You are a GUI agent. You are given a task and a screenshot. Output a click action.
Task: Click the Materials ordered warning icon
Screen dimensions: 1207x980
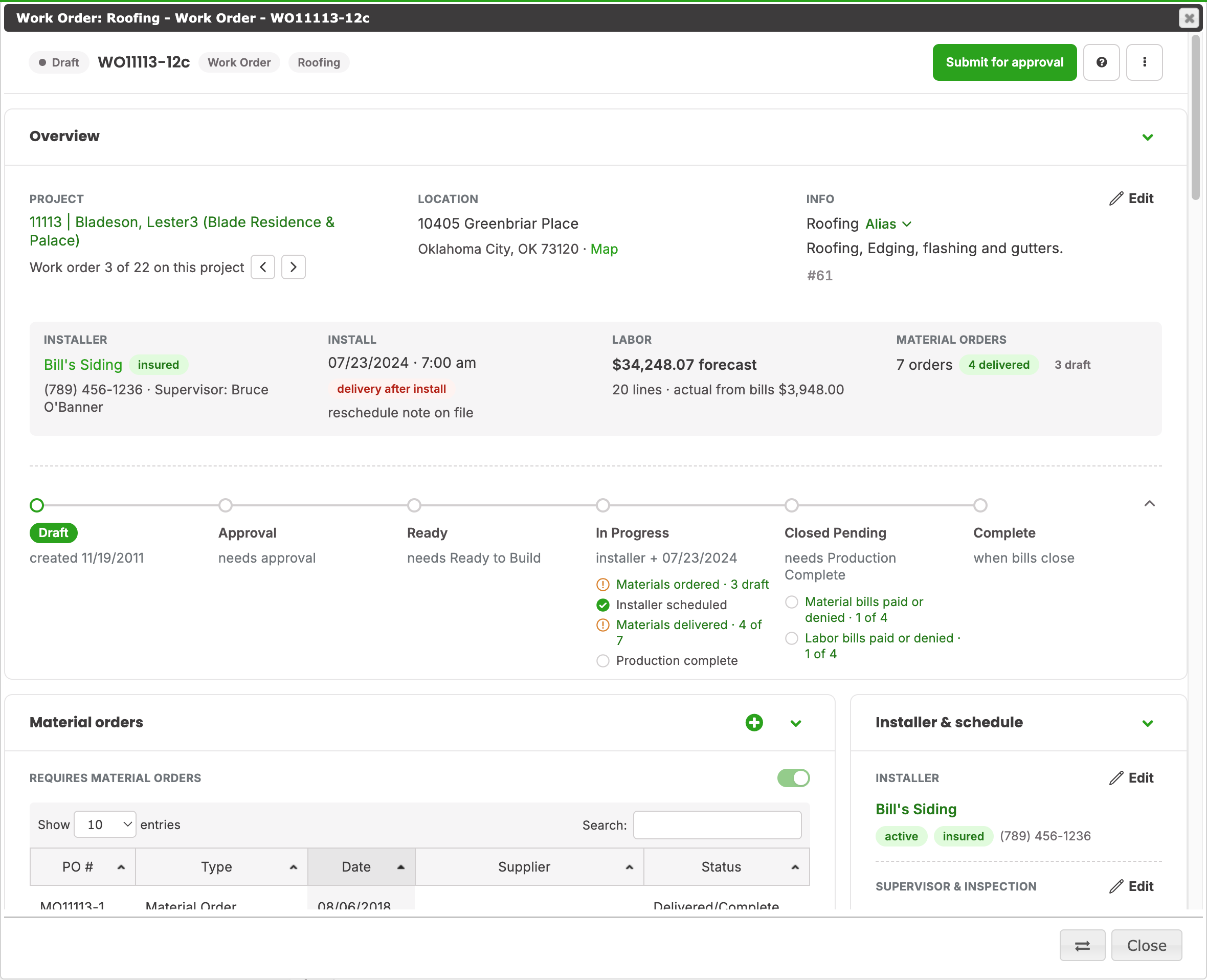[602, 584]
